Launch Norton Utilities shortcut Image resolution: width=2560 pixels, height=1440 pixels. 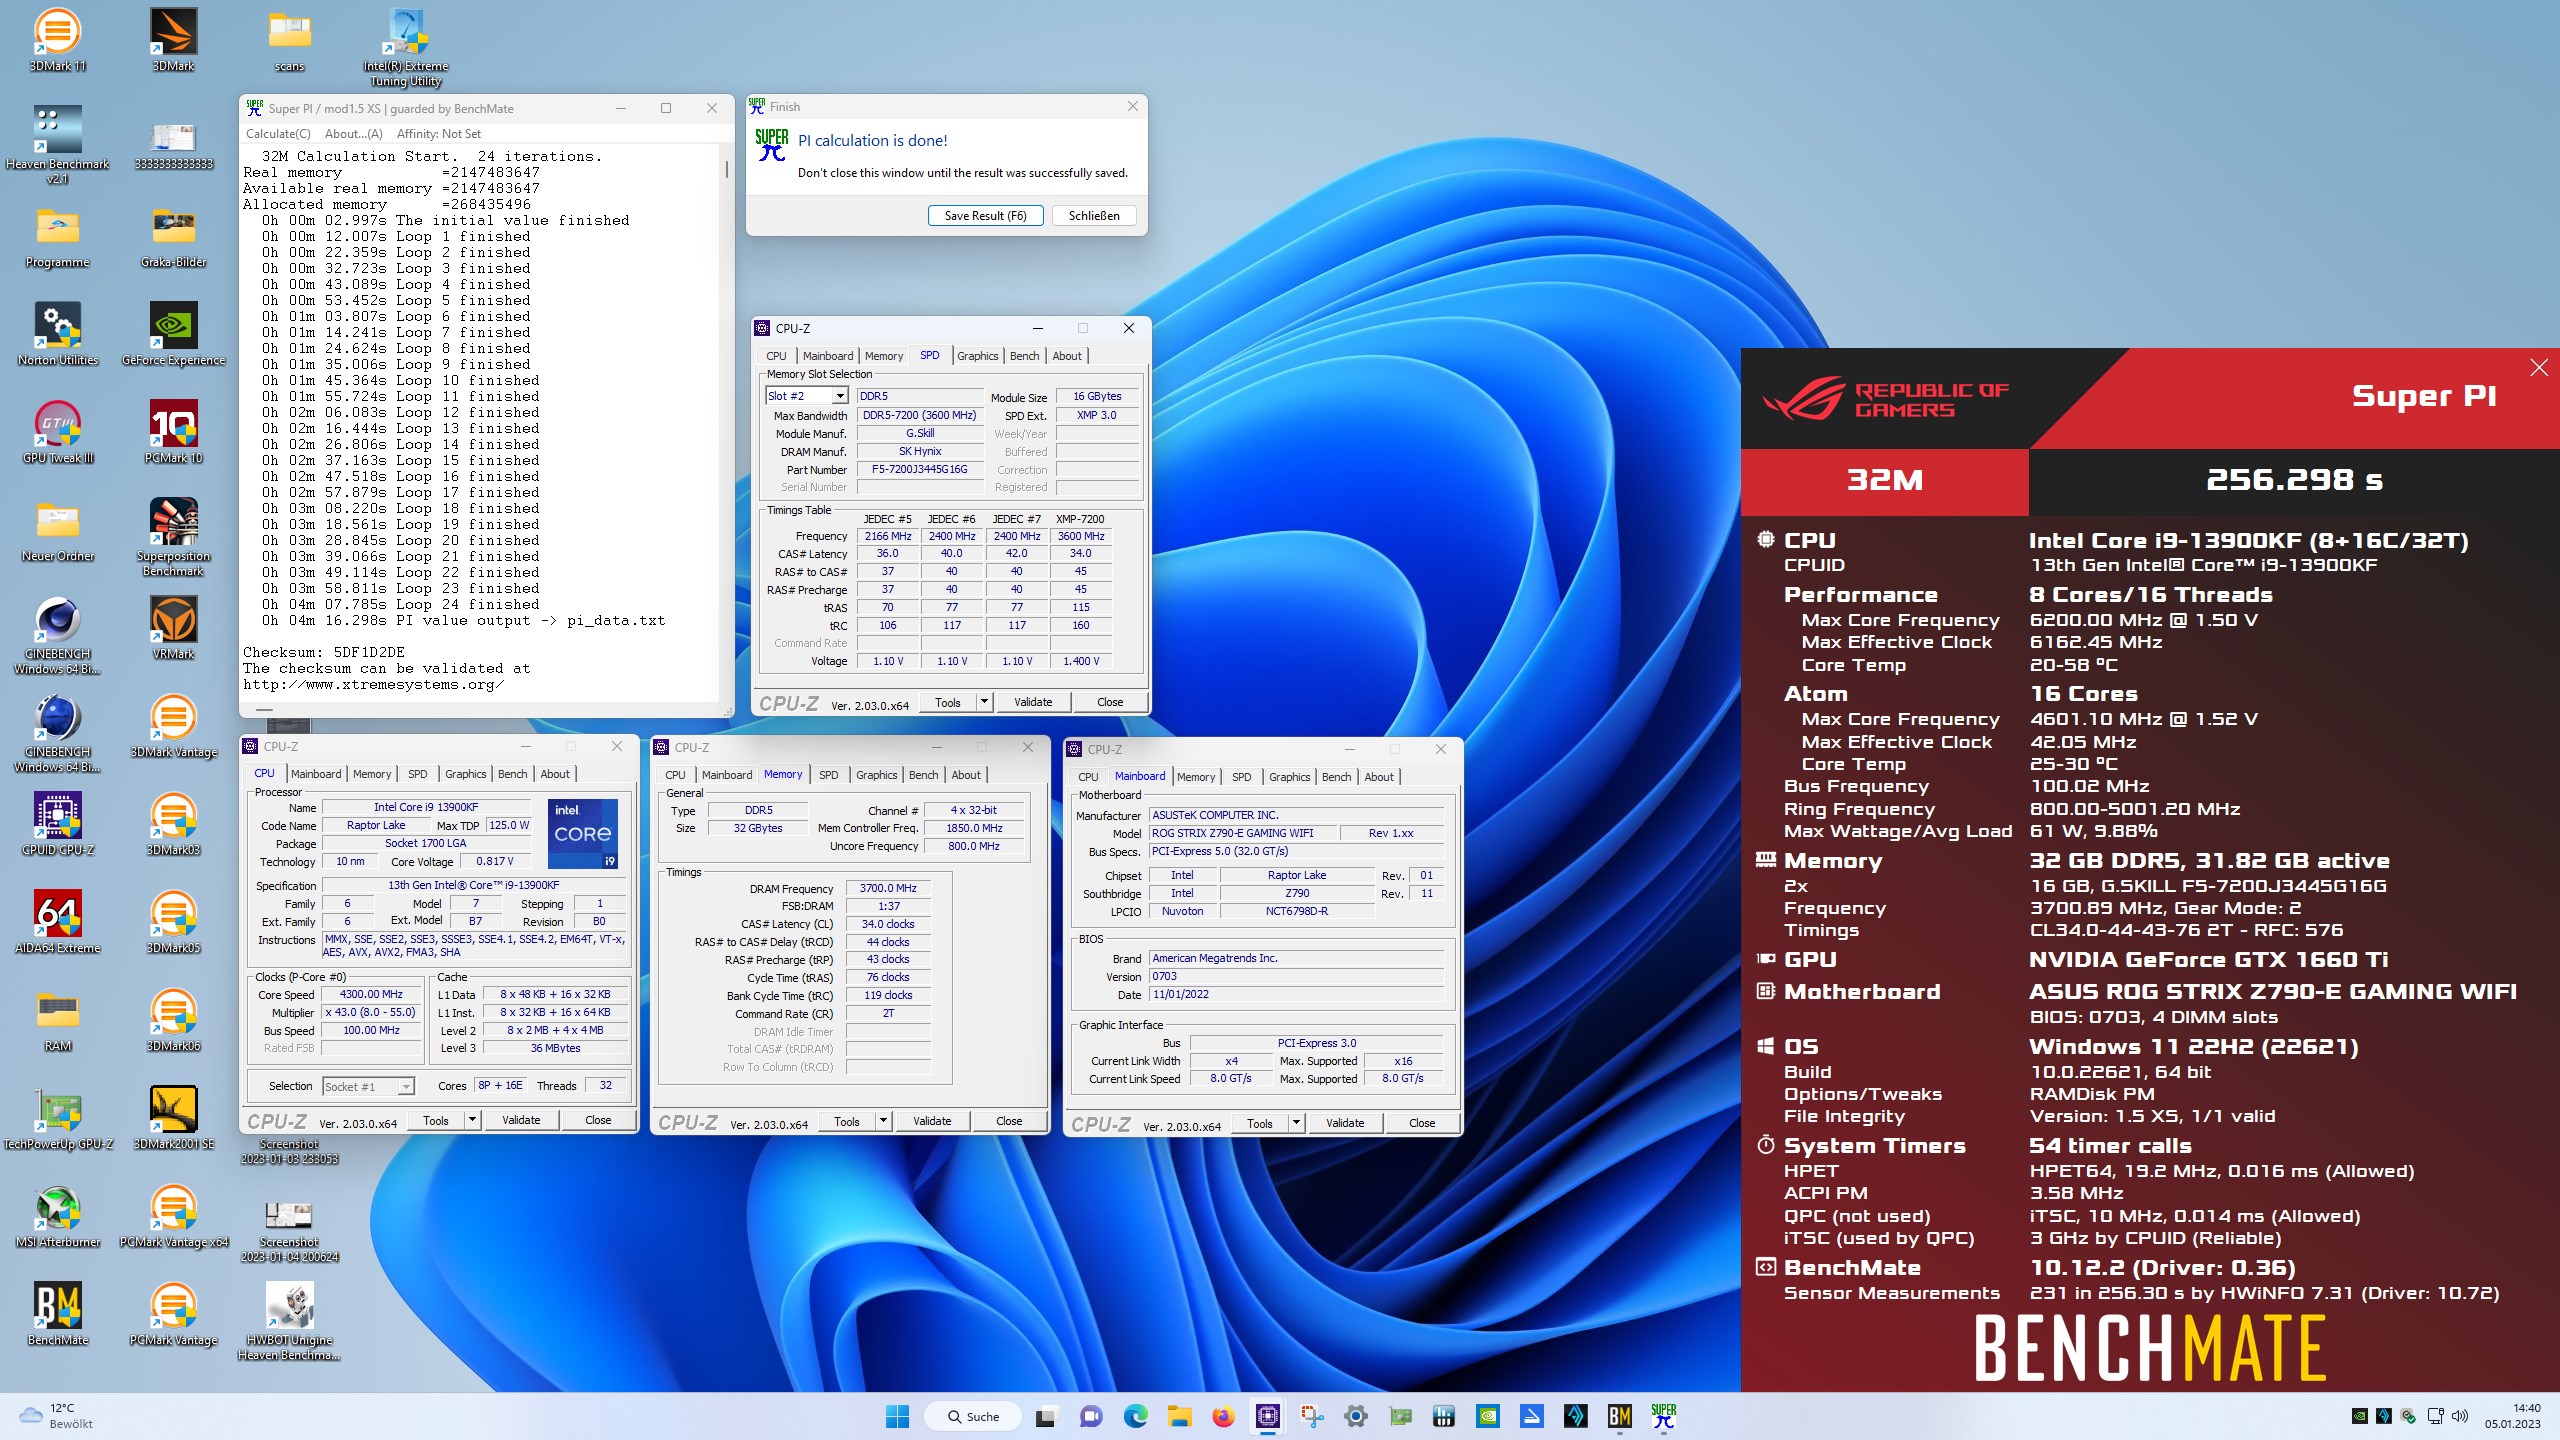pyautogui.click(x=58, y=334)
